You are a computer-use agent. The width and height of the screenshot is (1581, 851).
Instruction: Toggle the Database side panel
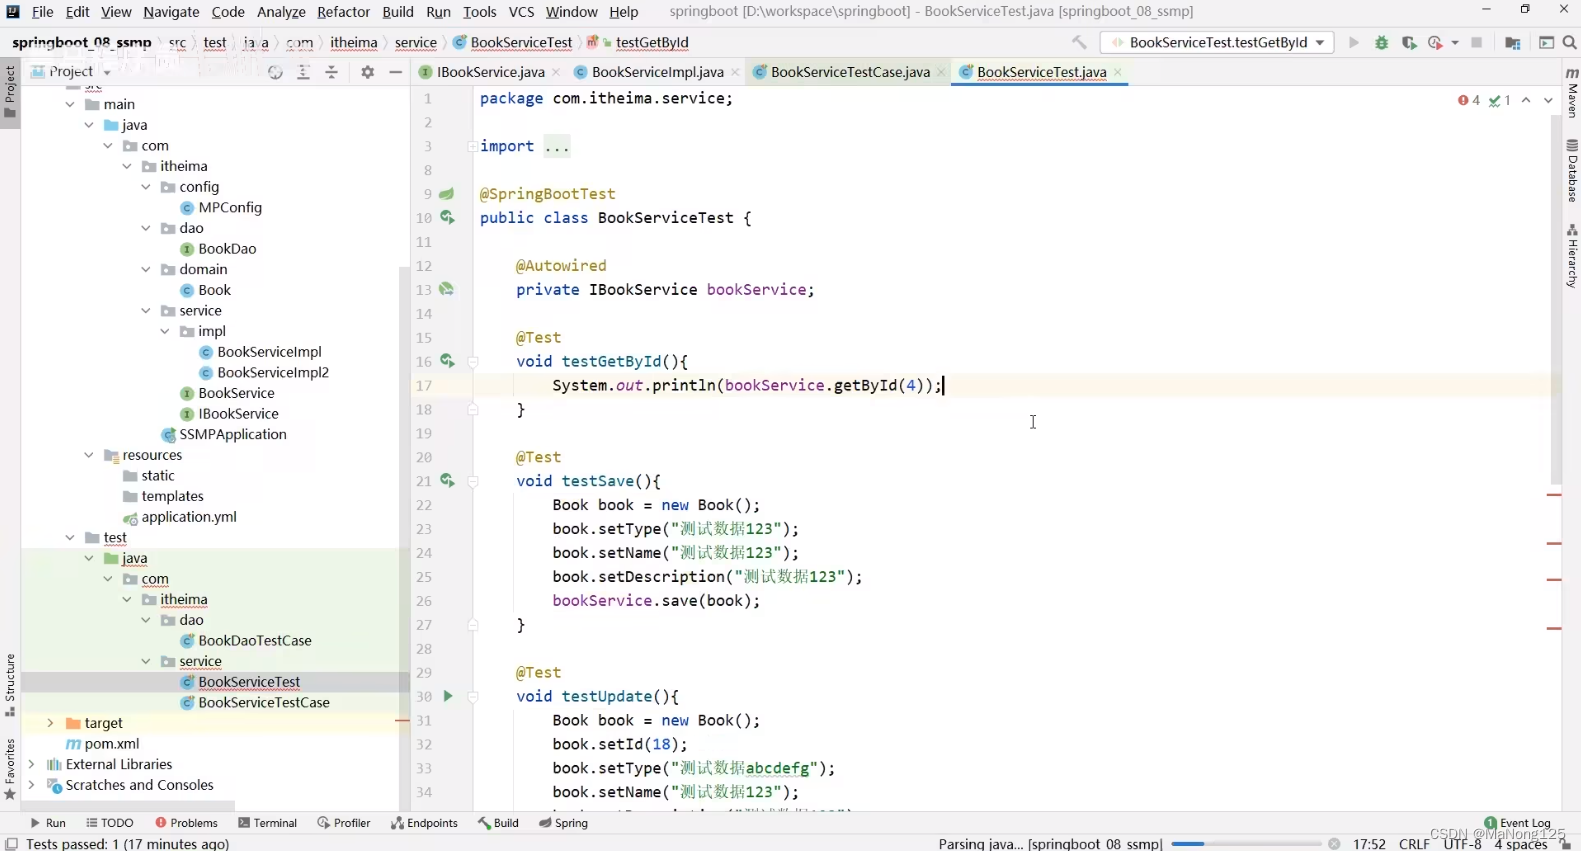pyautogui.click(x=1572, y=171)
